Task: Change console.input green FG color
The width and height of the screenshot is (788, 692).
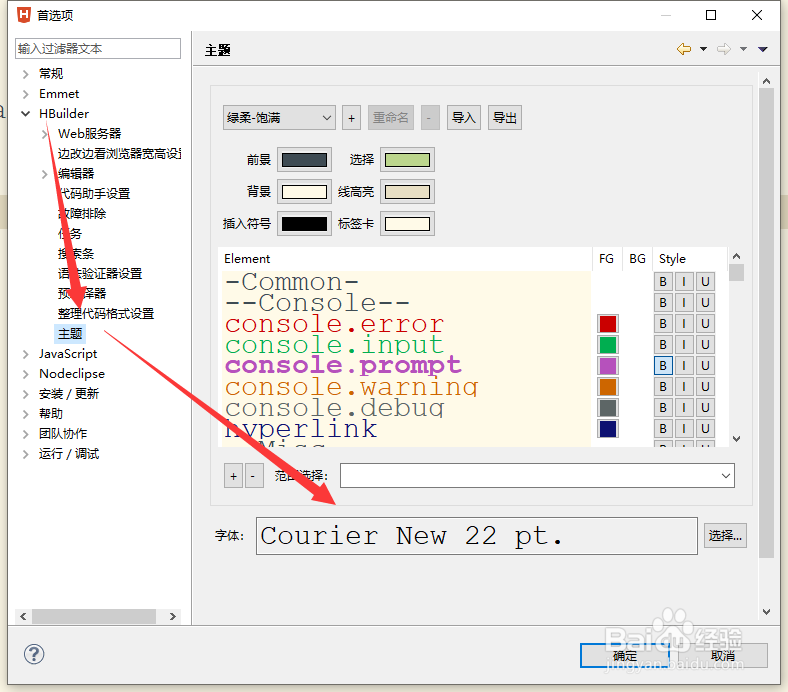Action: point(608,345)
